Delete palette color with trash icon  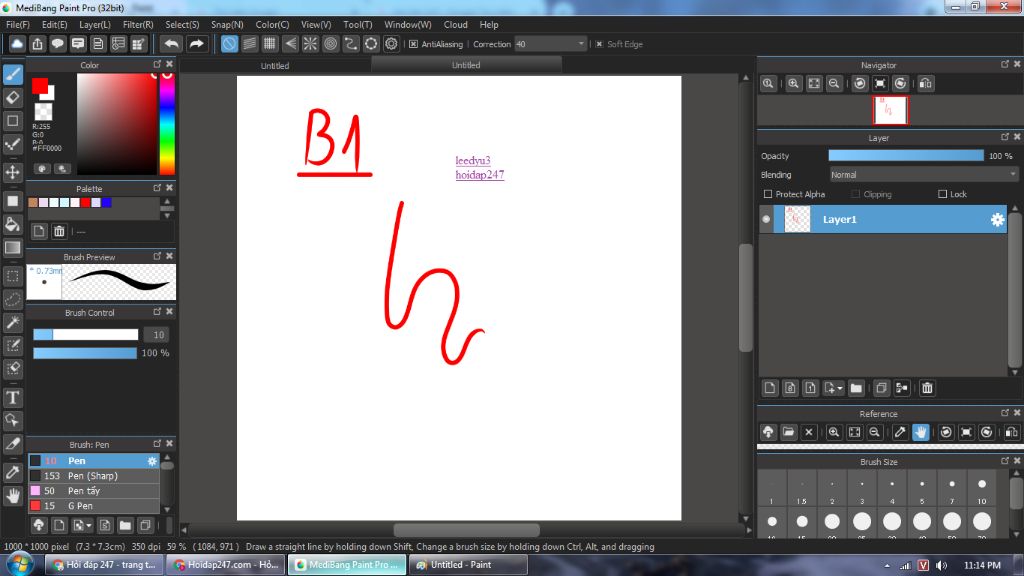[x=59, y=231]
